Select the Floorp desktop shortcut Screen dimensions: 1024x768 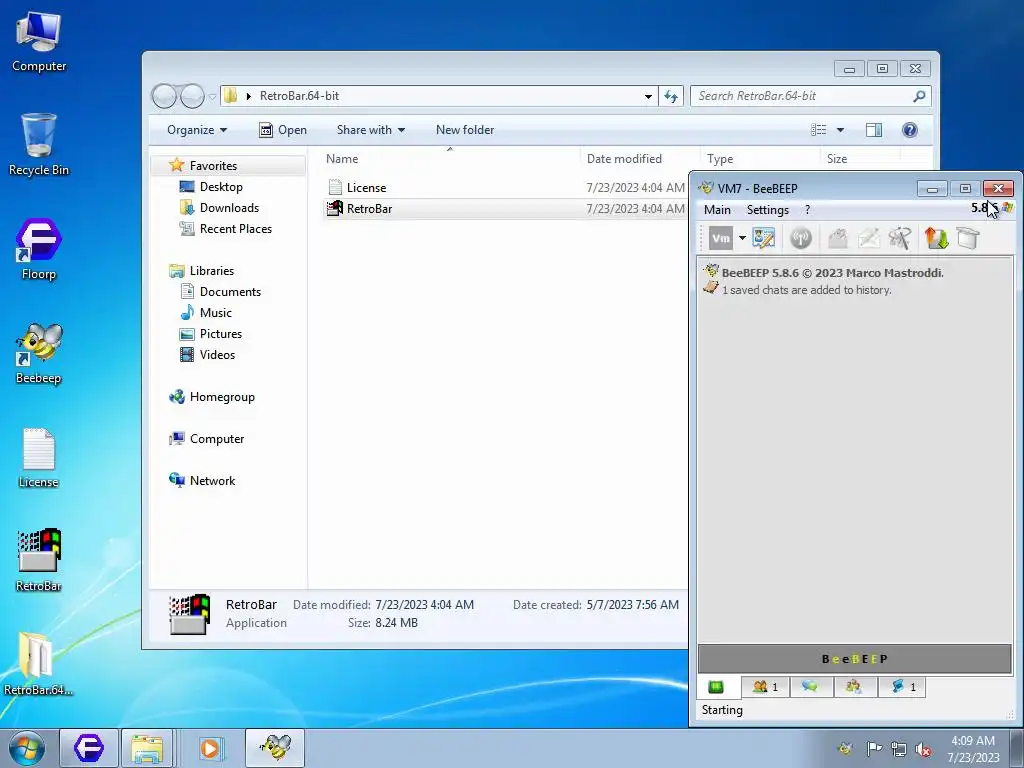pos(39,249)
